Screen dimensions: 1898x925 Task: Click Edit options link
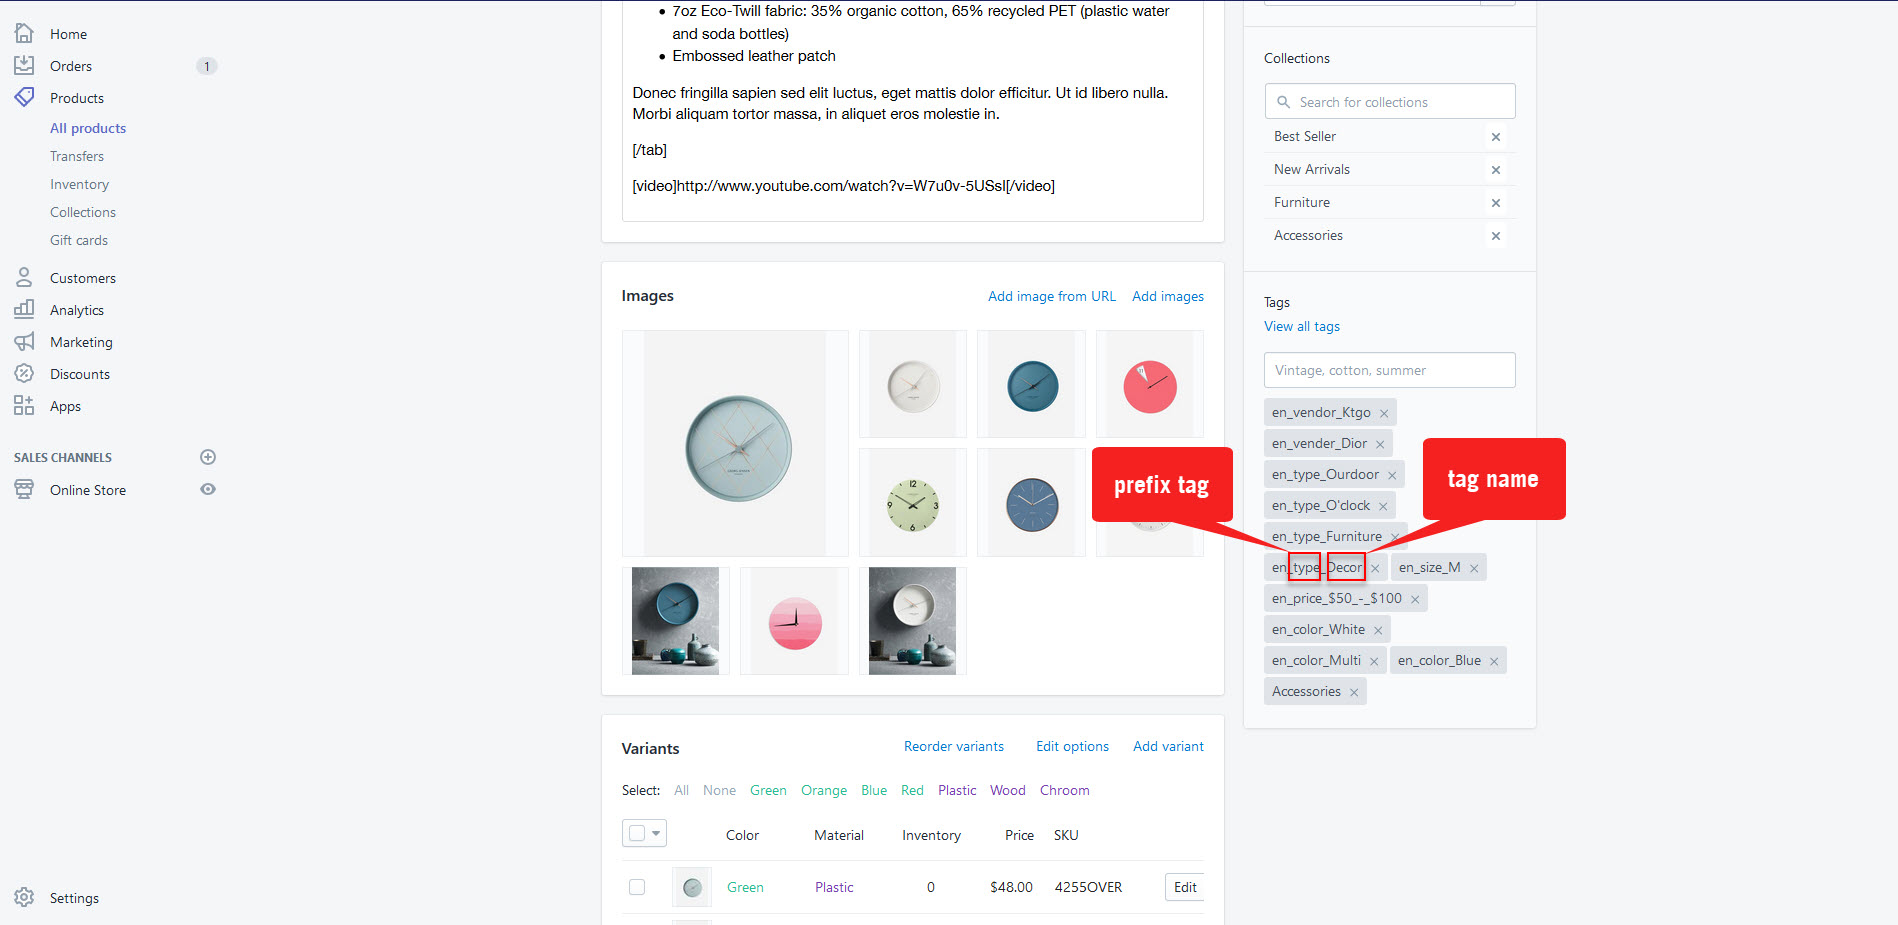click(x=1072, y=746)
